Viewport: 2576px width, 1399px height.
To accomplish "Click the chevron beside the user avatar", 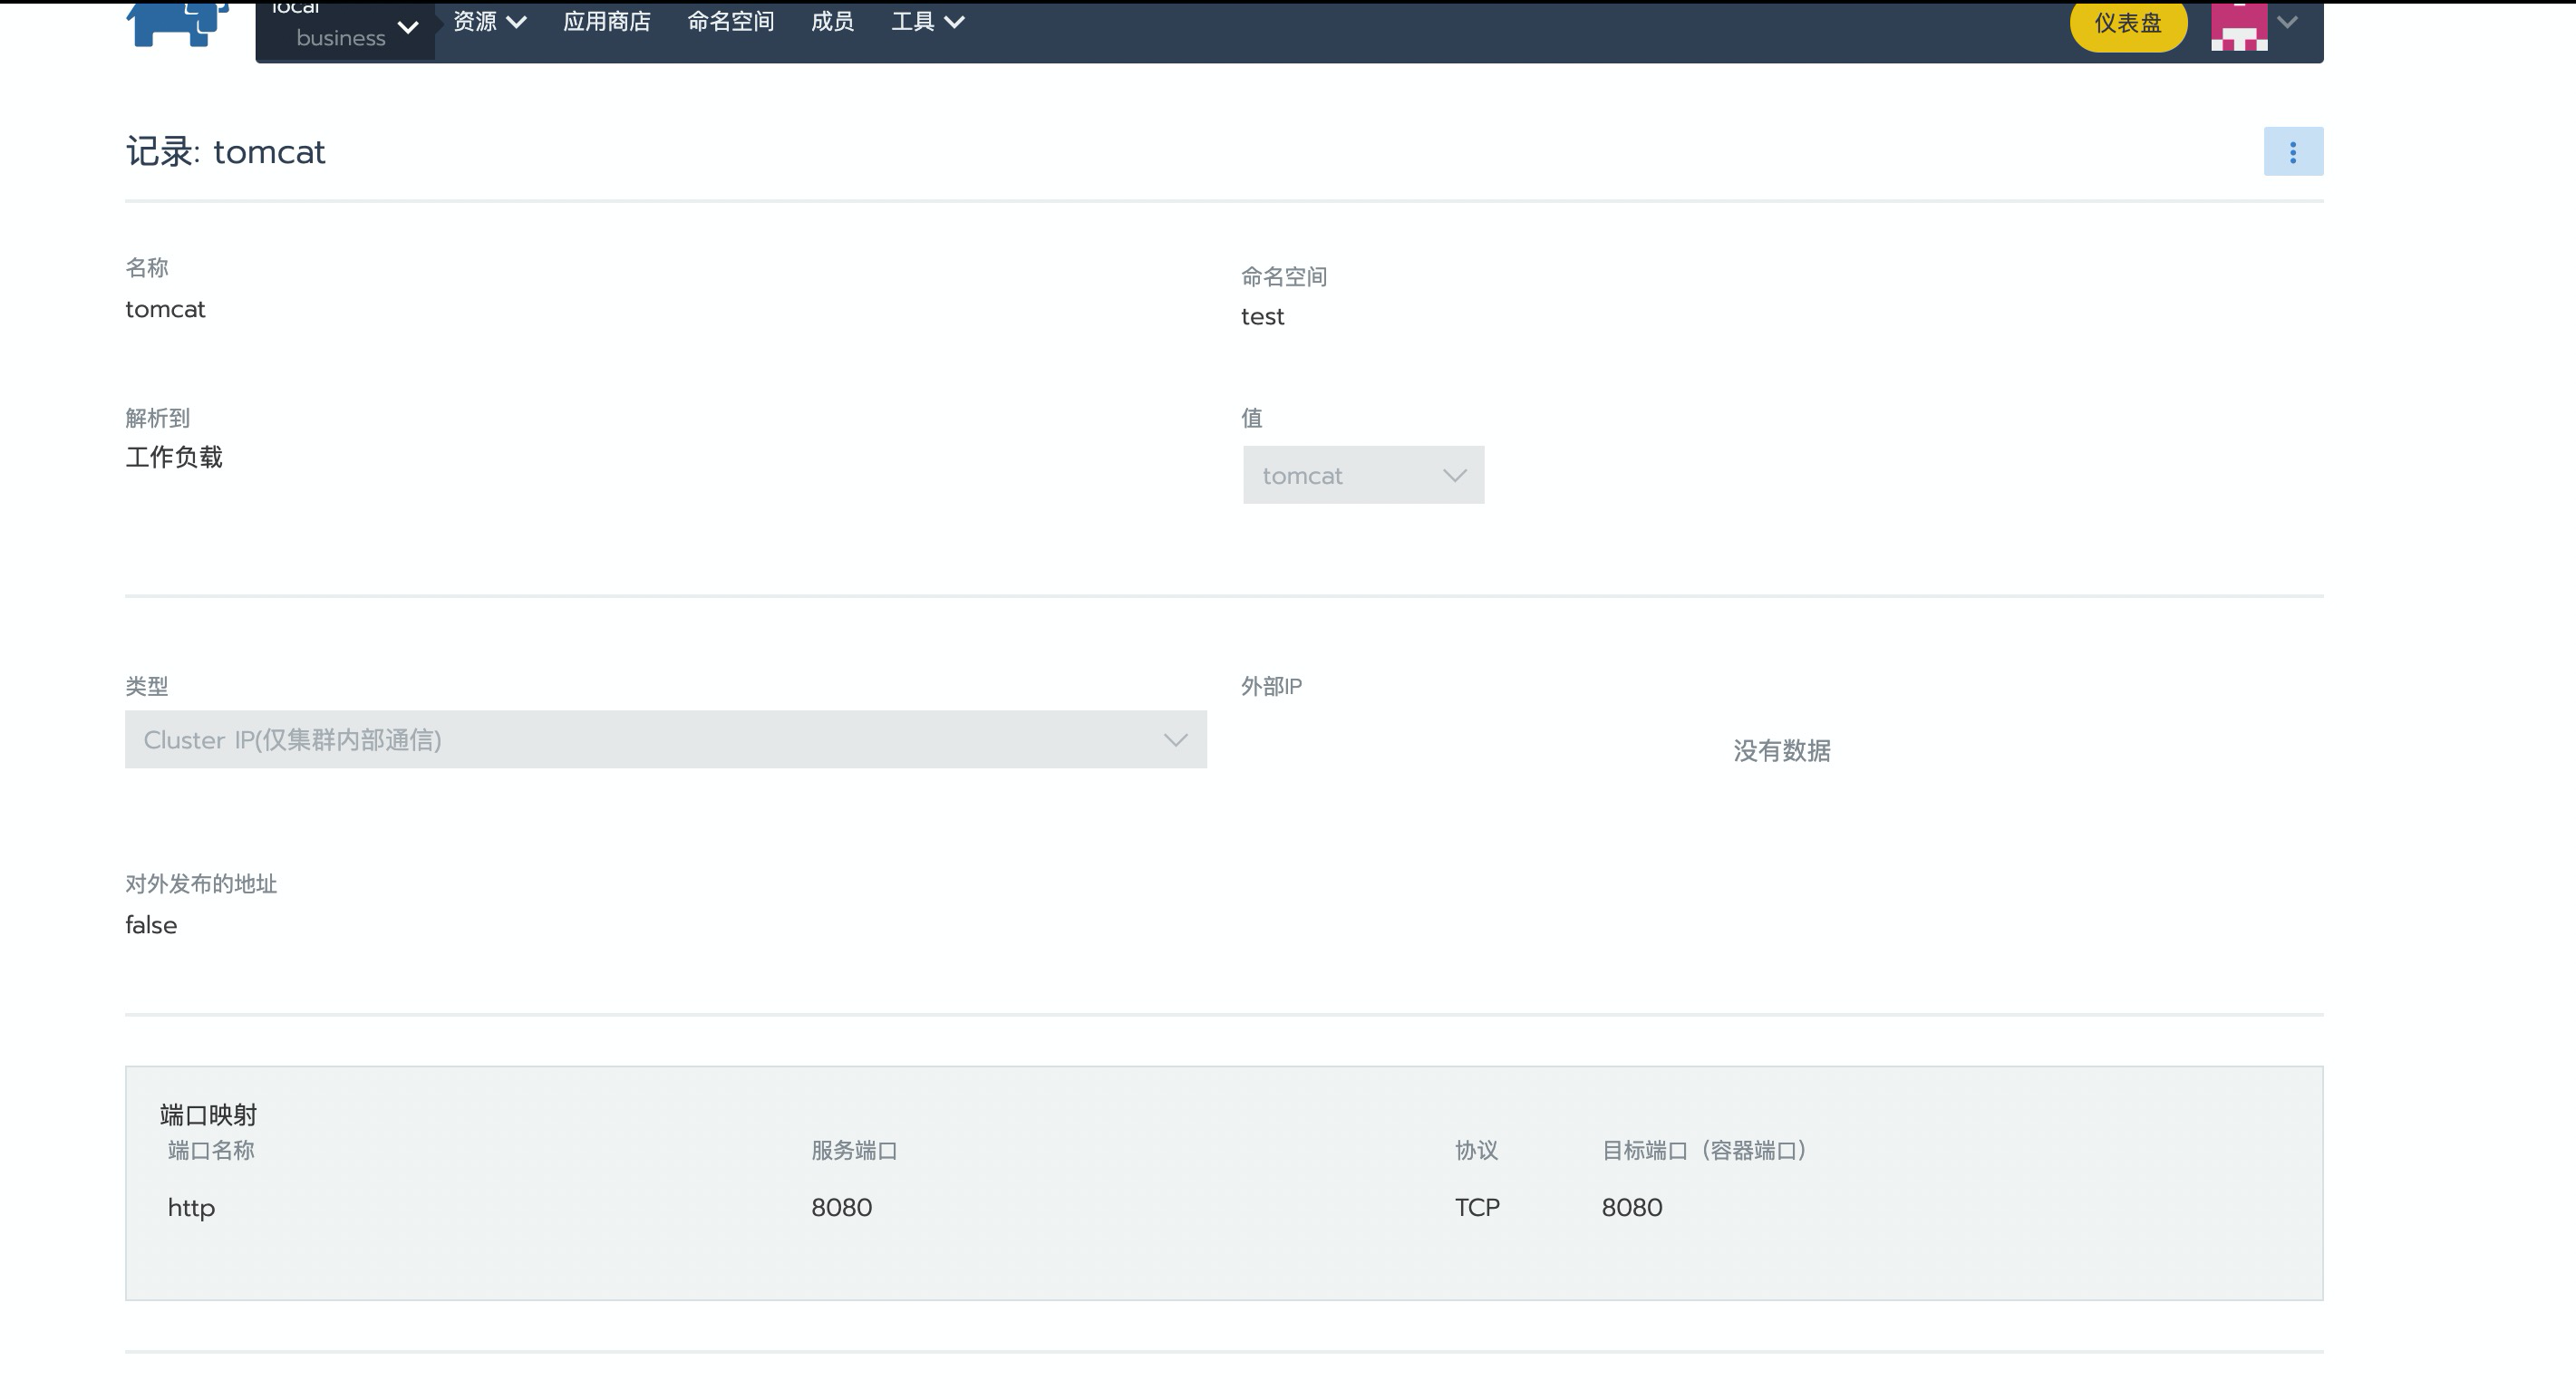I will 2287,22.
